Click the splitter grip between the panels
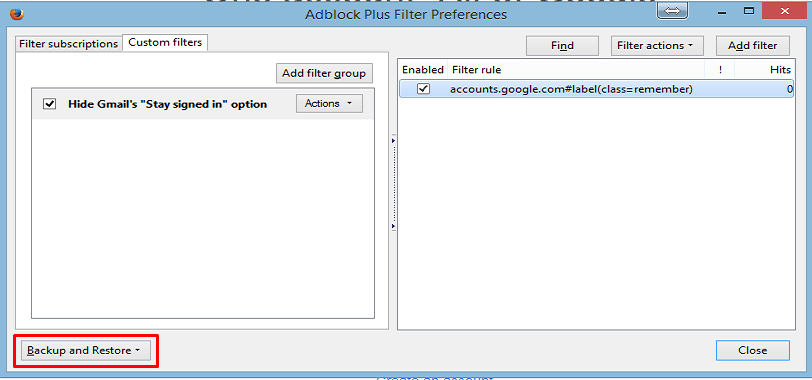Screen dimensions: 812x380 tap(393, 183)
